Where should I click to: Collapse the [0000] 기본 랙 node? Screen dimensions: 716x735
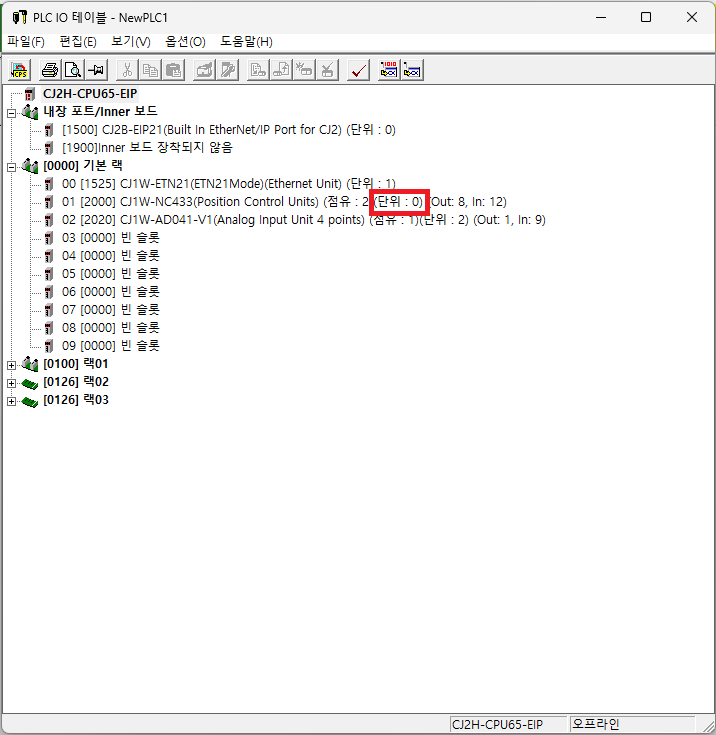click(x=11, y=167)
